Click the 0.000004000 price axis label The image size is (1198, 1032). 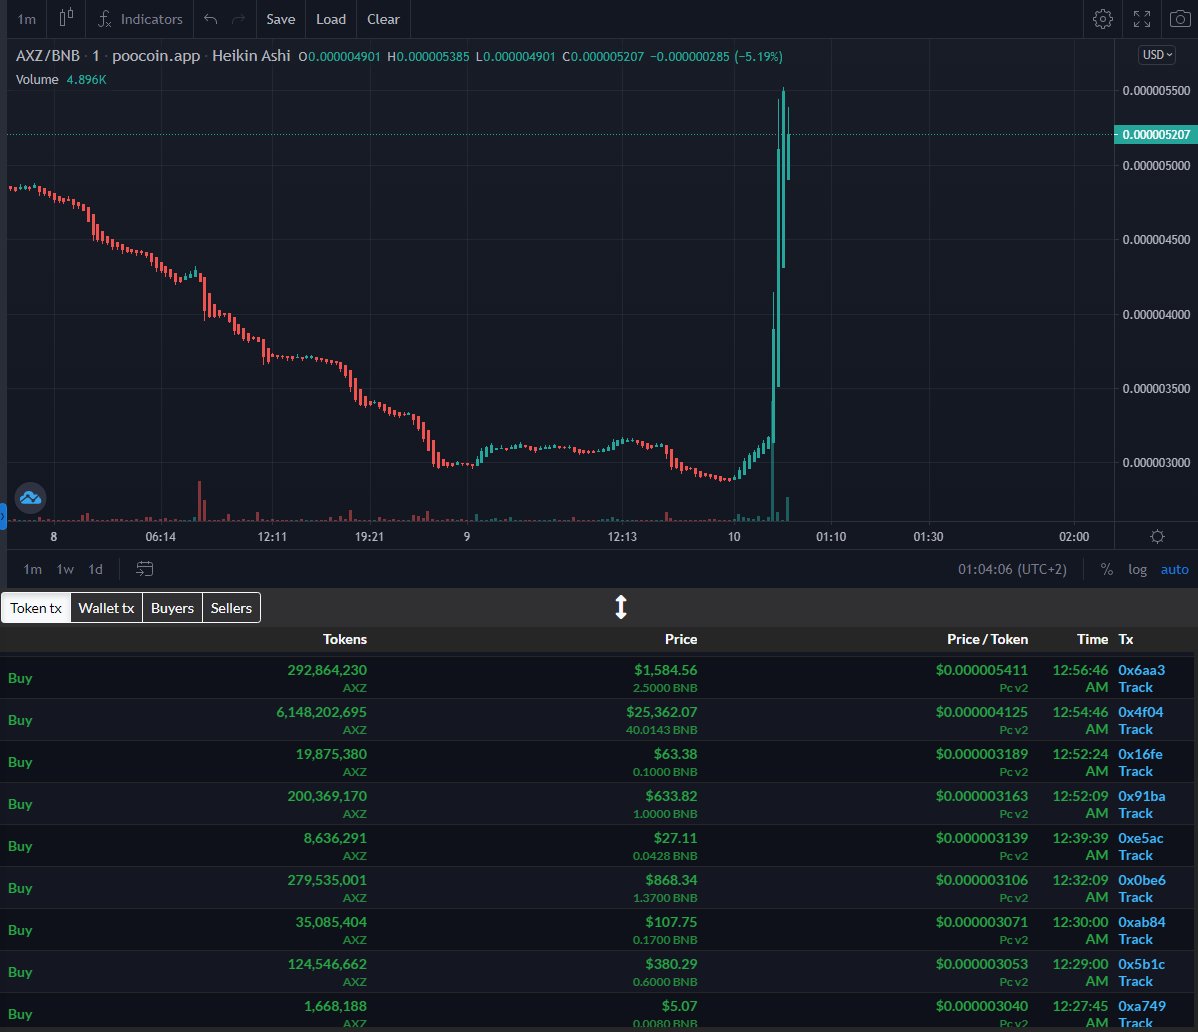pyautogui.click(x=1156, y=314)
